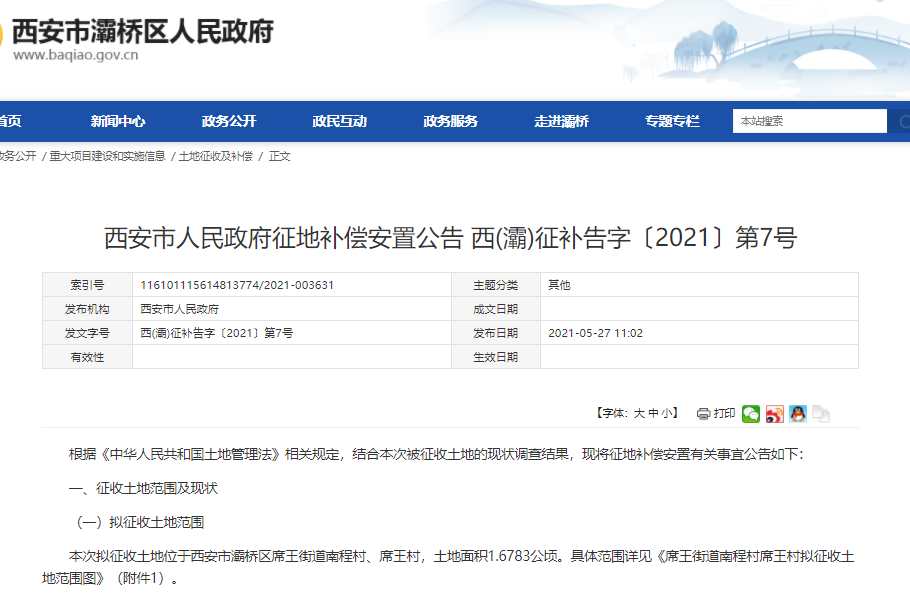
Task: Open the 新闻中心 nav menu
Action: [118, 122]
